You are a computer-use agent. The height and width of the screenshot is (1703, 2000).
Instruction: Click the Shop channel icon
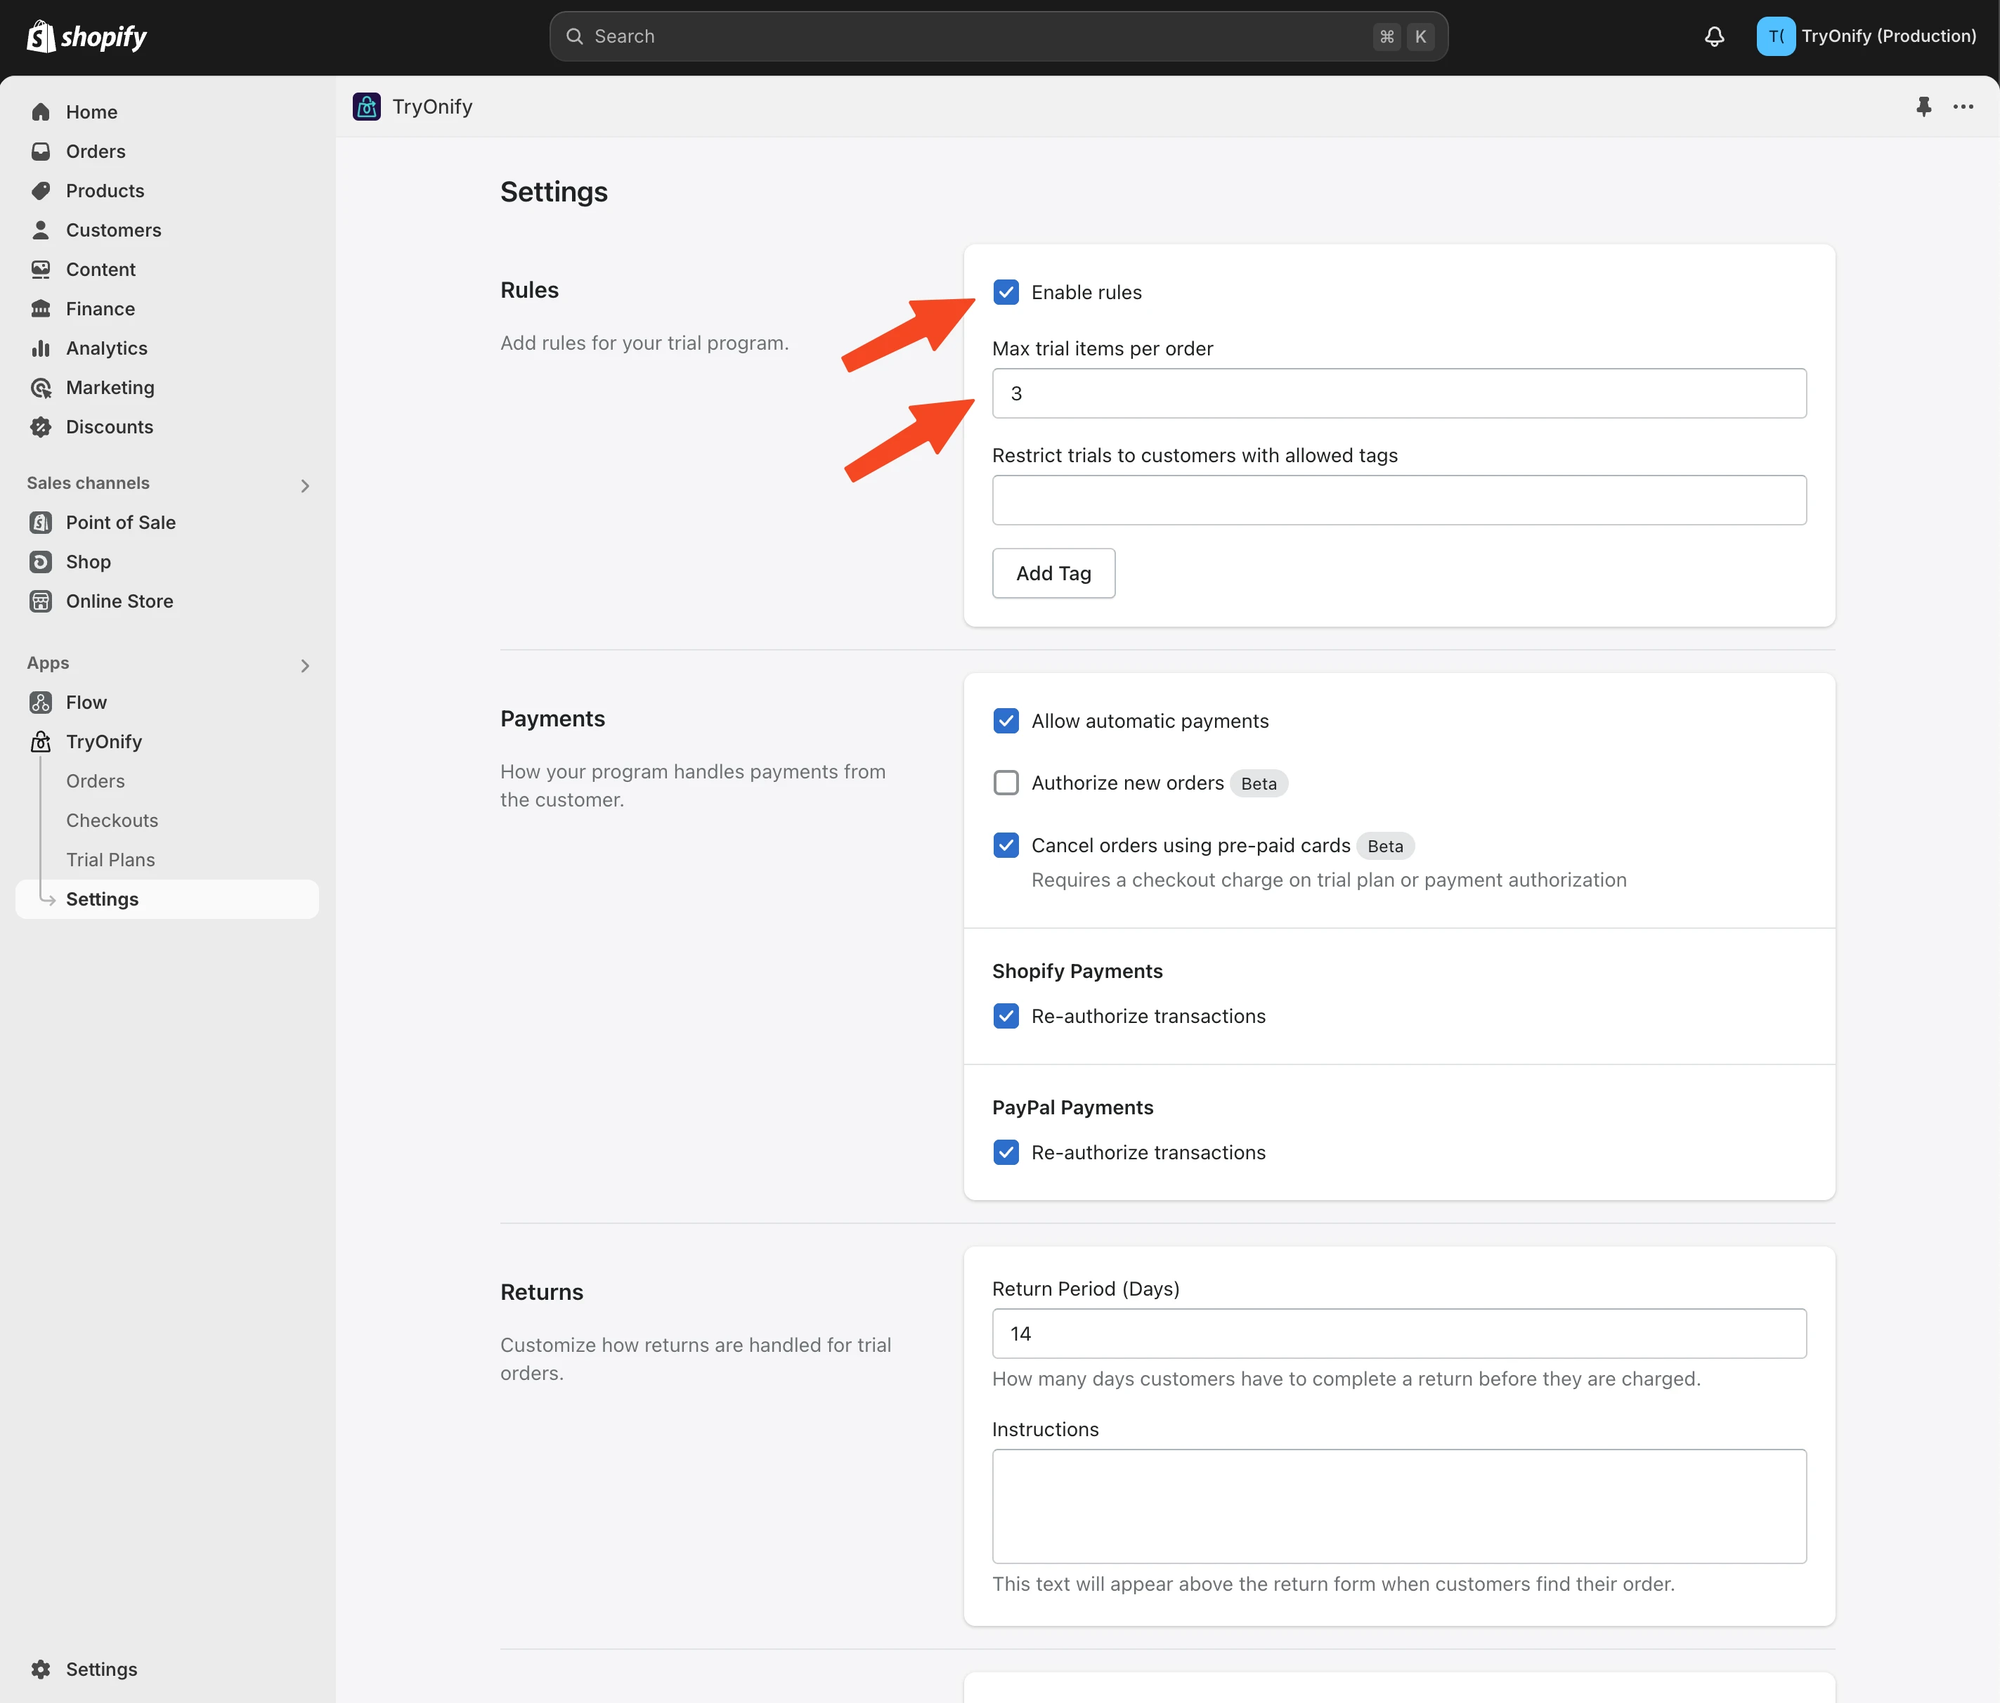click(41, 562)
